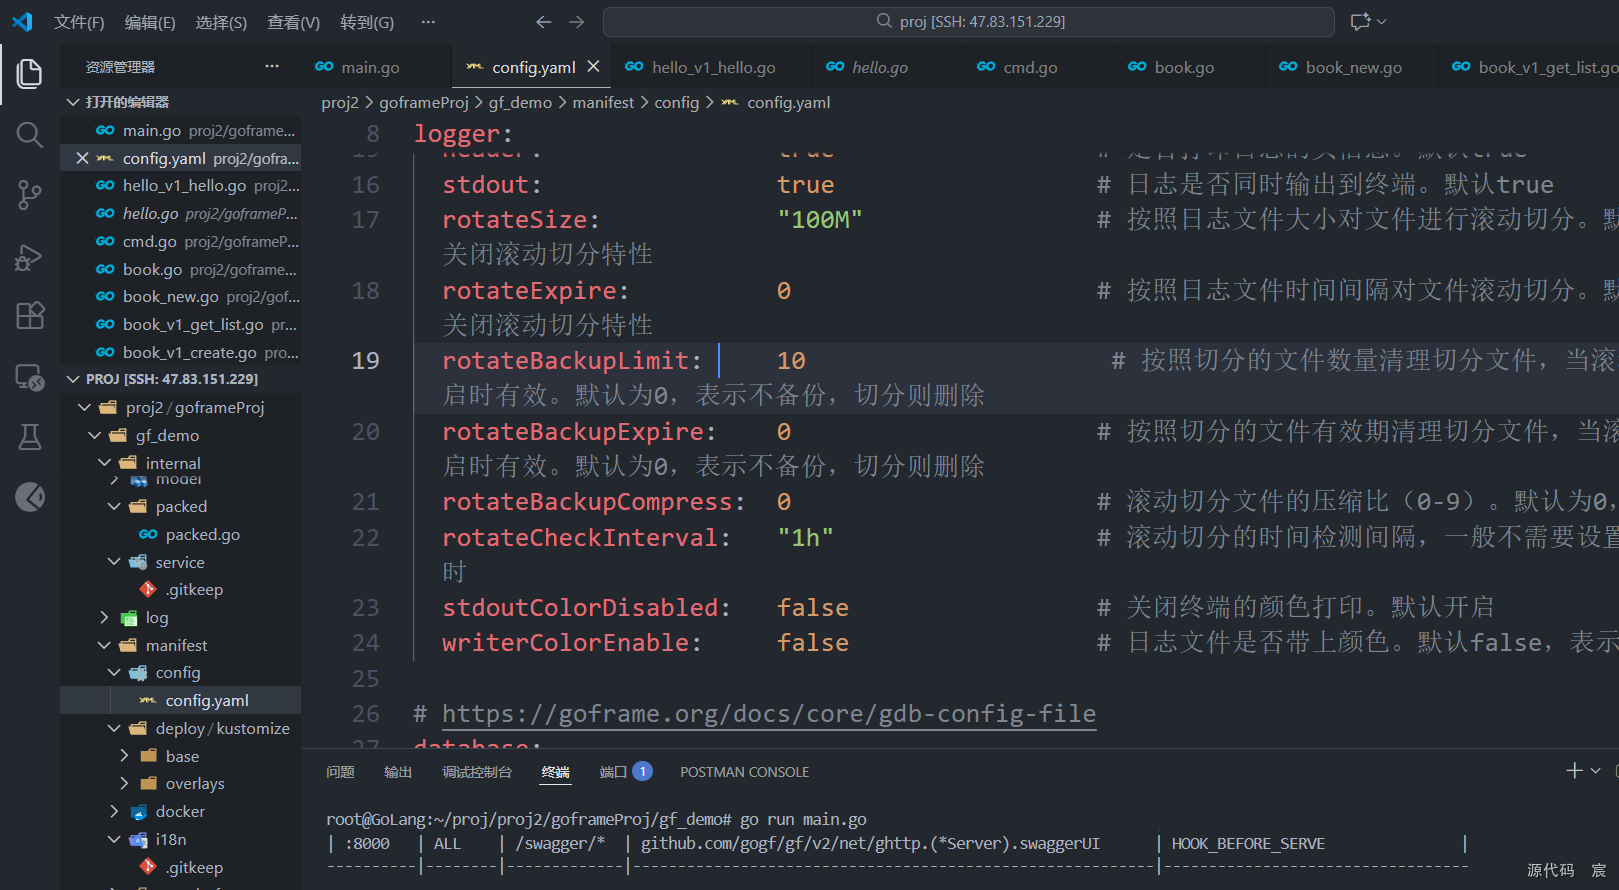
Task: Open the Postman activity bar icon
Action: tap(30, 497)
